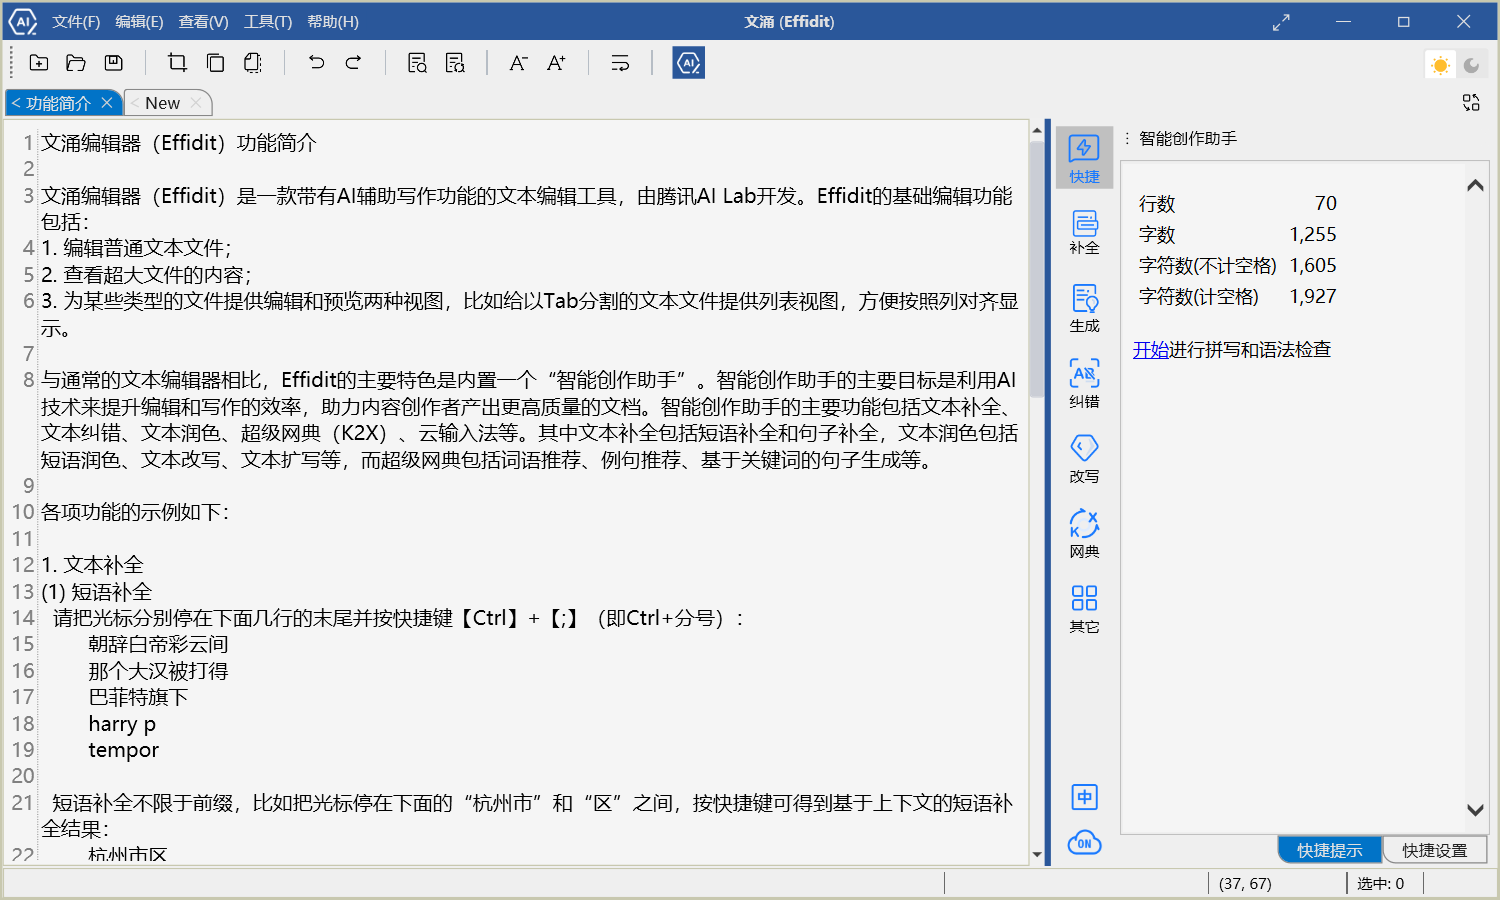Screen dimensions: 1500x900
Task: Toggle the cloud ON switch
Action: click(1084, 843)
